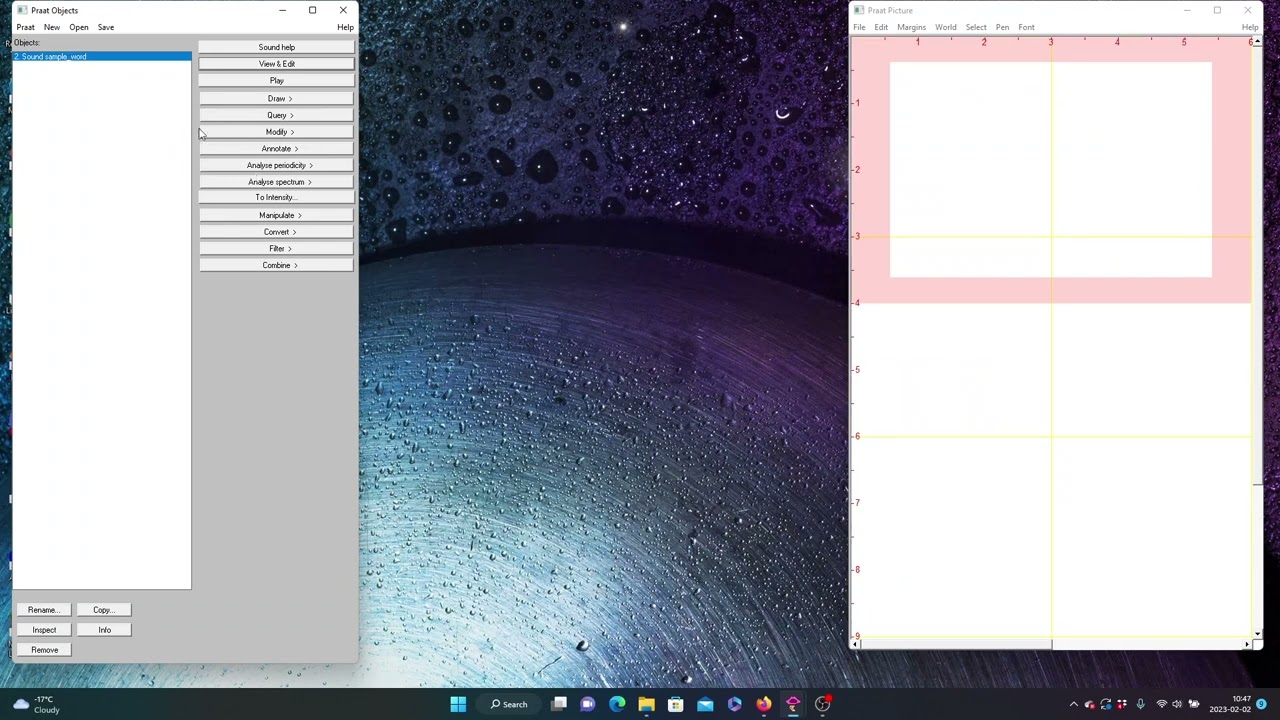Image resolution: width=1280 pixels, height=720 pixels.
Task: Launch the chat app from the taskbar
Action: tap(588, 704)
